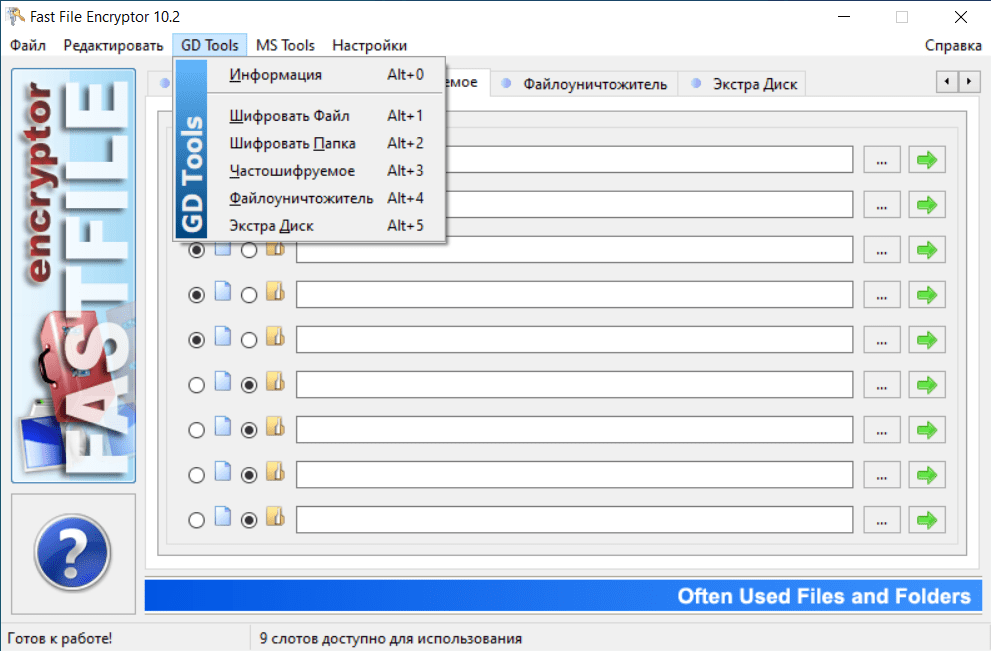Click the green arrow of the third slot
Image resolution: width=991 pixels, height=651 pixels.
(927, 250)
